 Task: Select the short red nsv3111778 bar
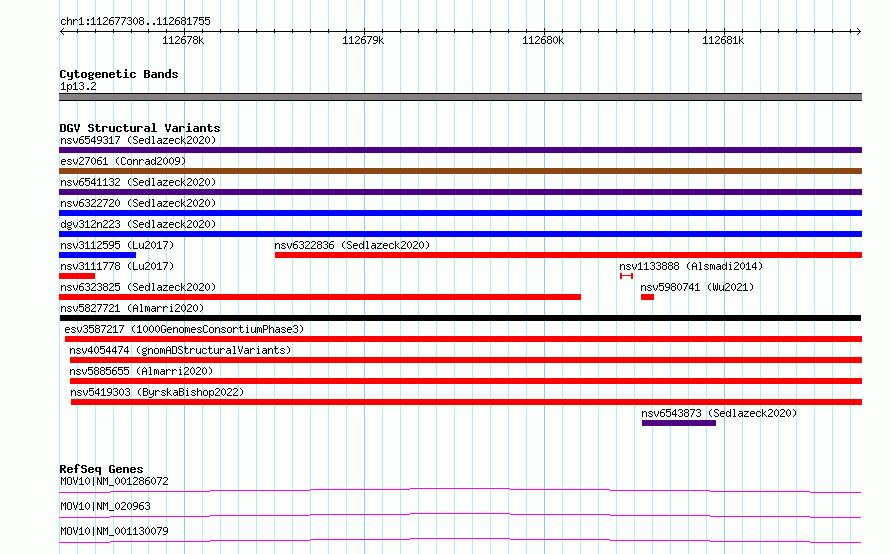click(x=77, y=276)
